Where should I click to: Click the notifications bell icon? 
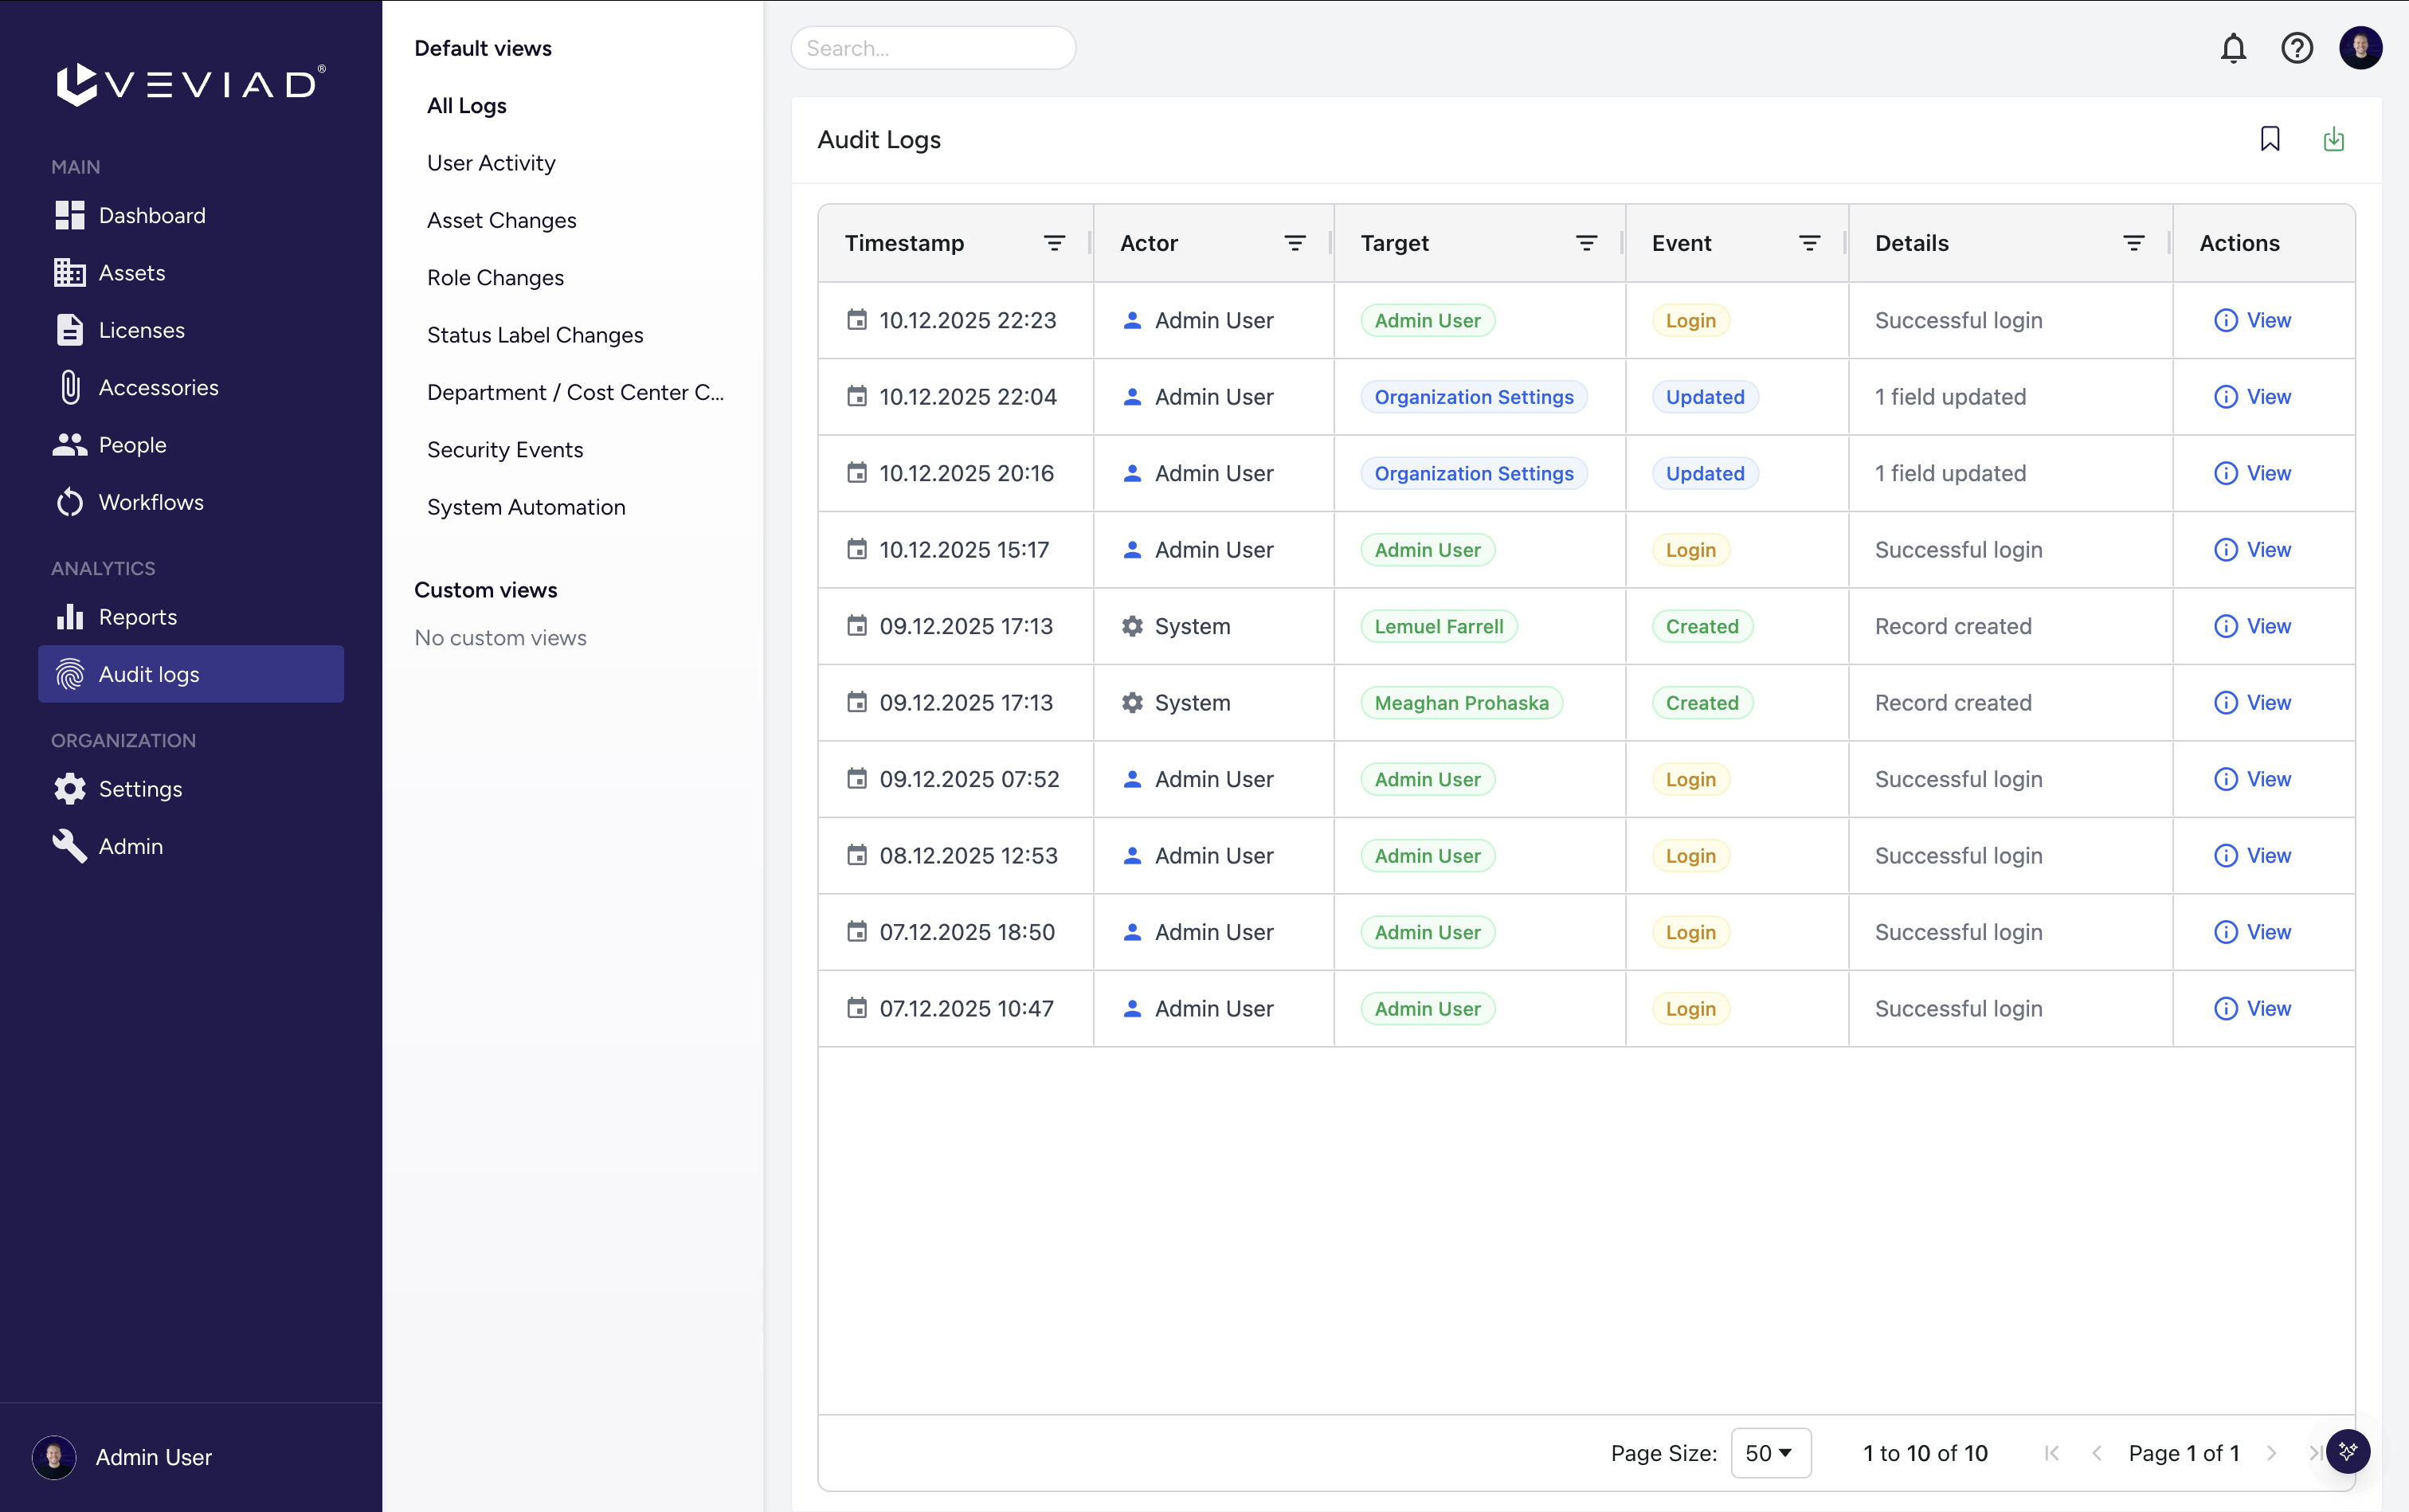click(x=2233, y=48)
